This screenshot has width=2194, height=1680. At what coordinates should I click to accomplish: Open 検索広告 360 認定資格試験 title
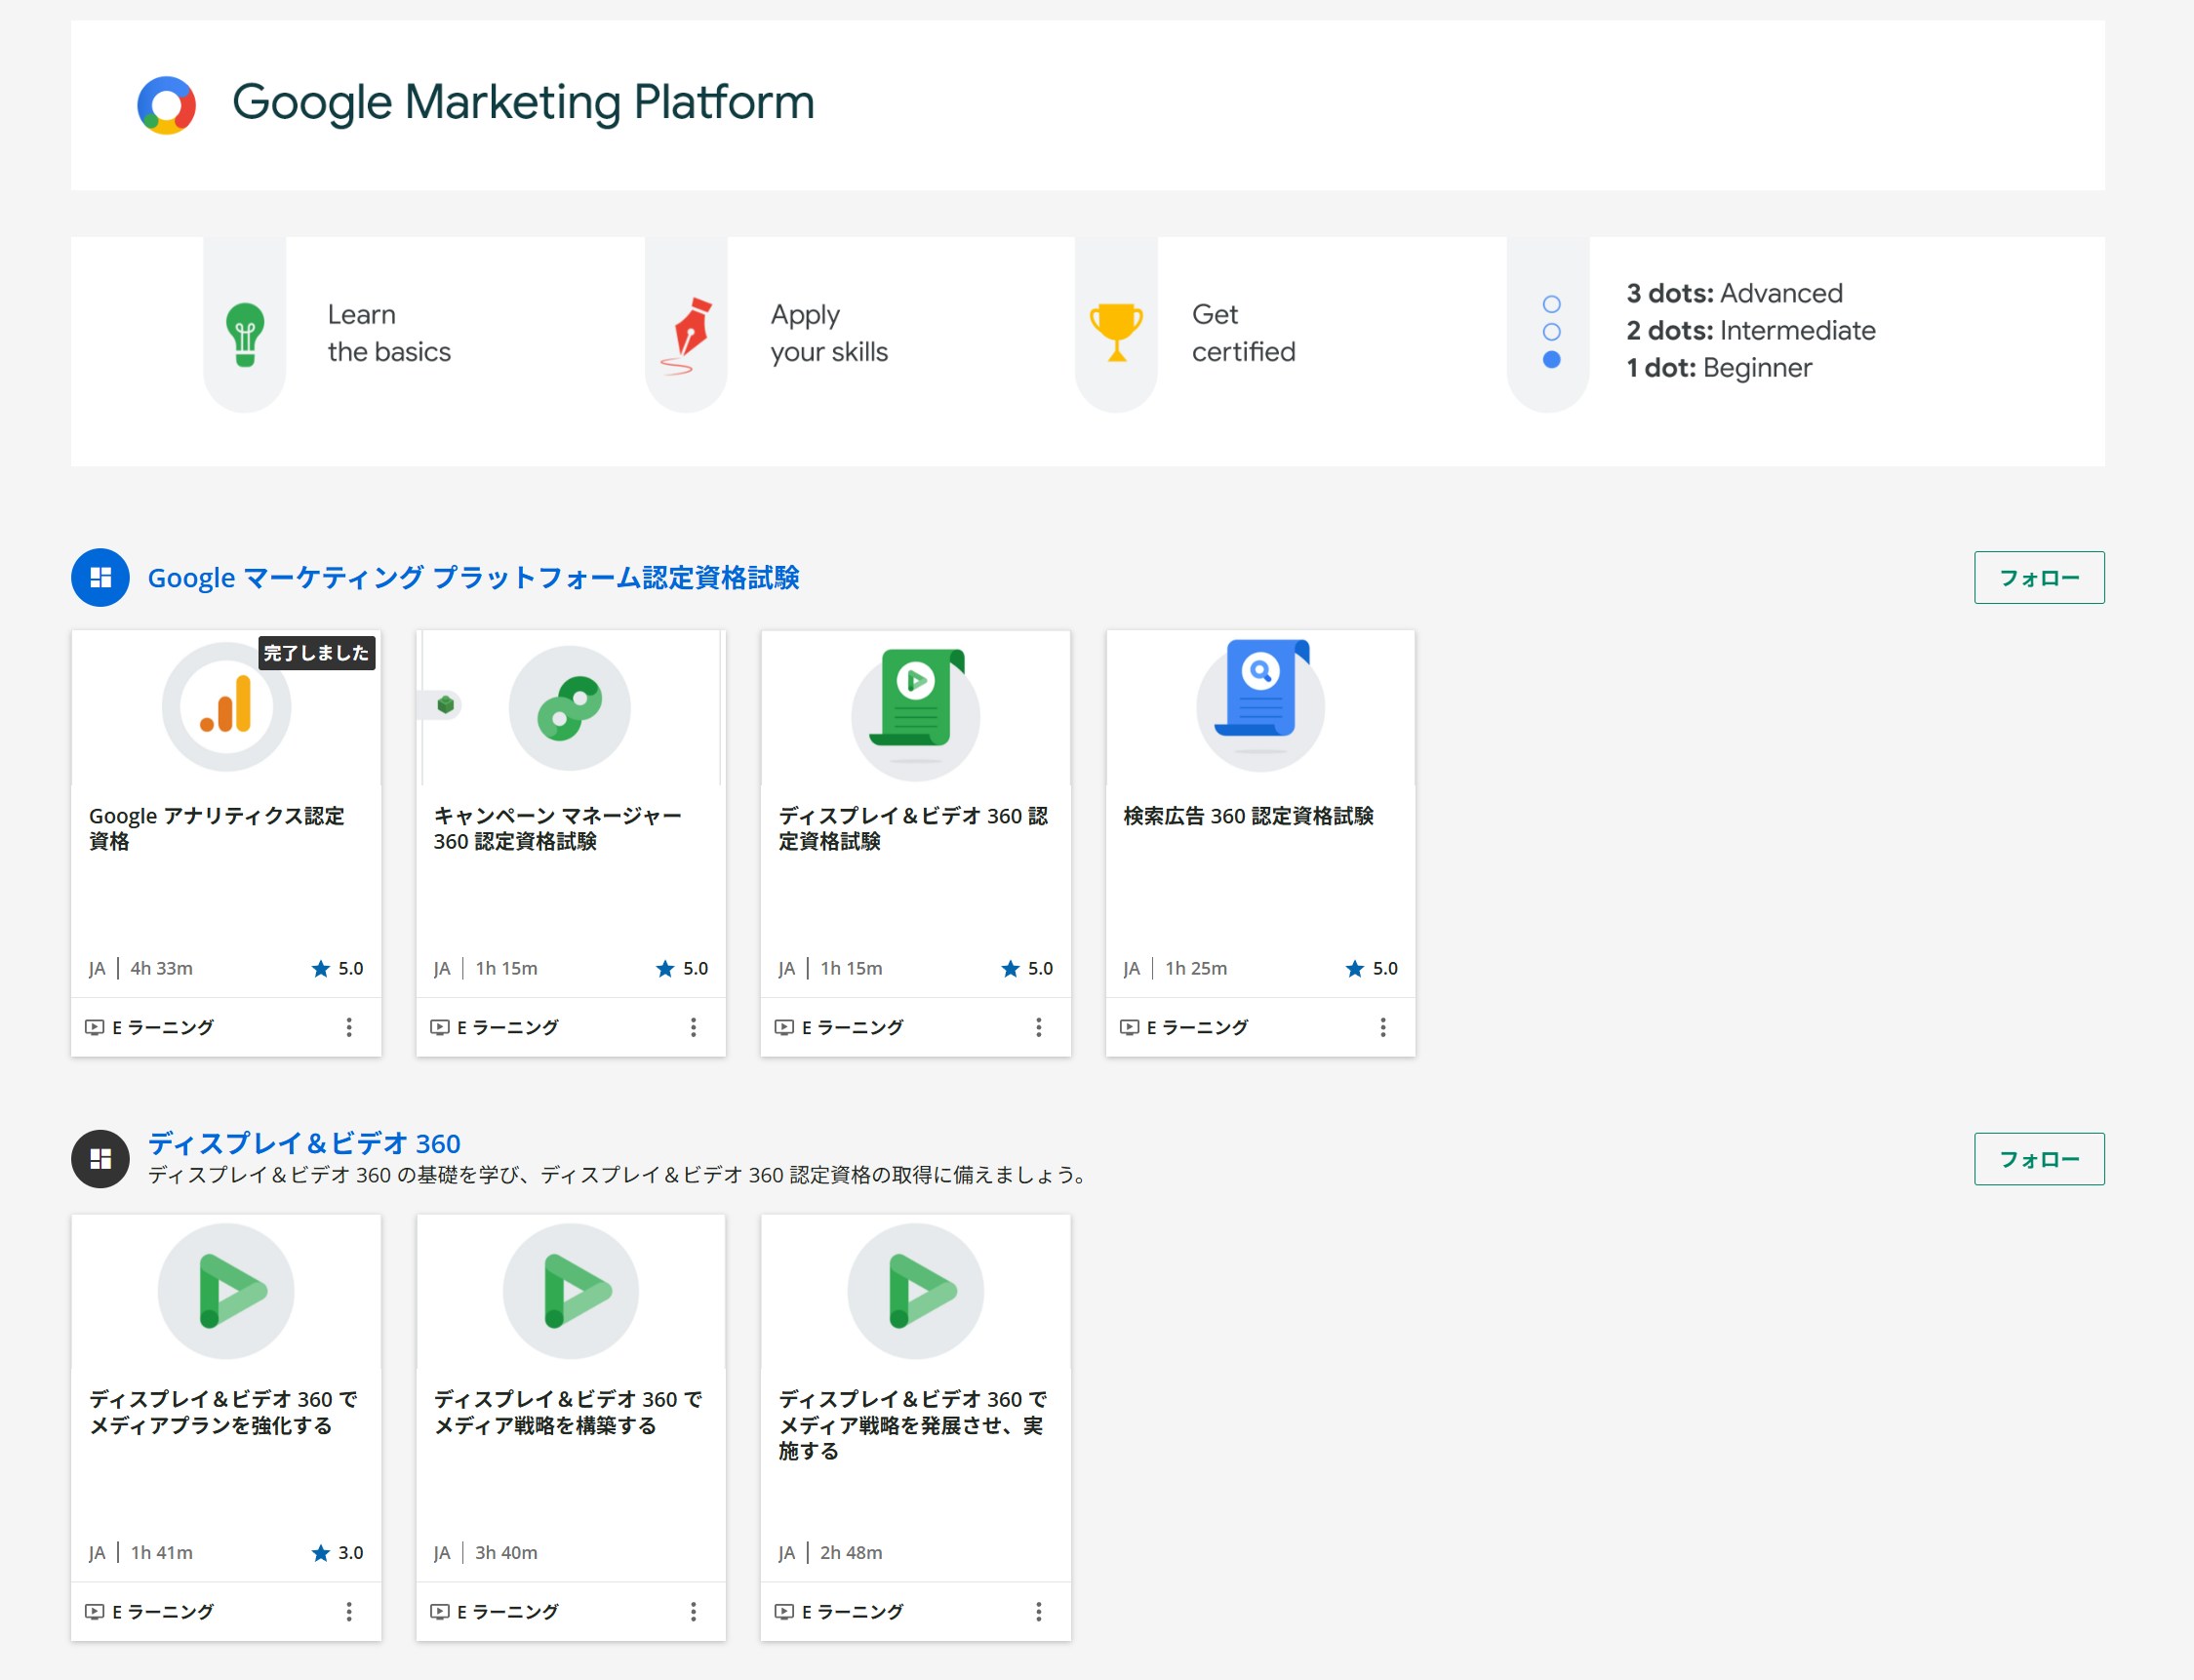click(1248, 816)
